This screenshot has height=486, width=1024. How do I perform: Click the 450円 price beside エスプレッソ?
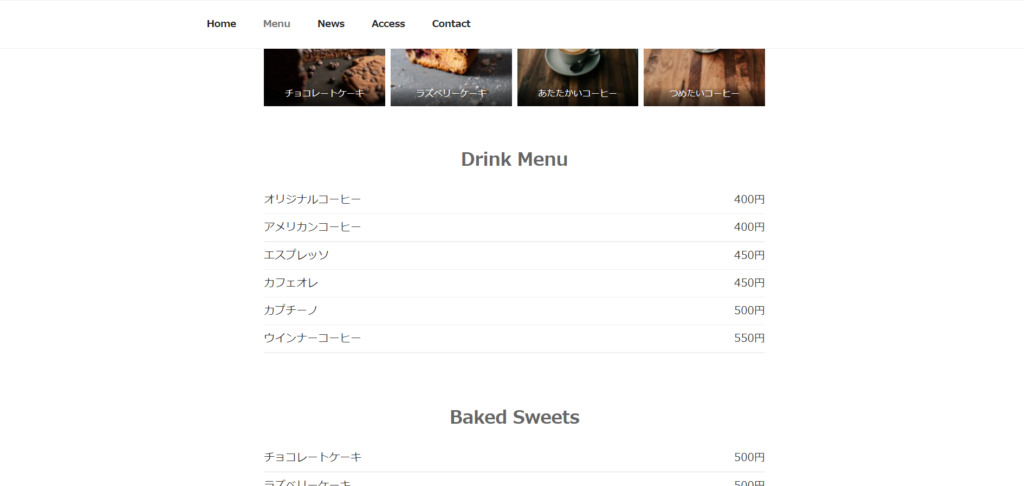point(749,255)
